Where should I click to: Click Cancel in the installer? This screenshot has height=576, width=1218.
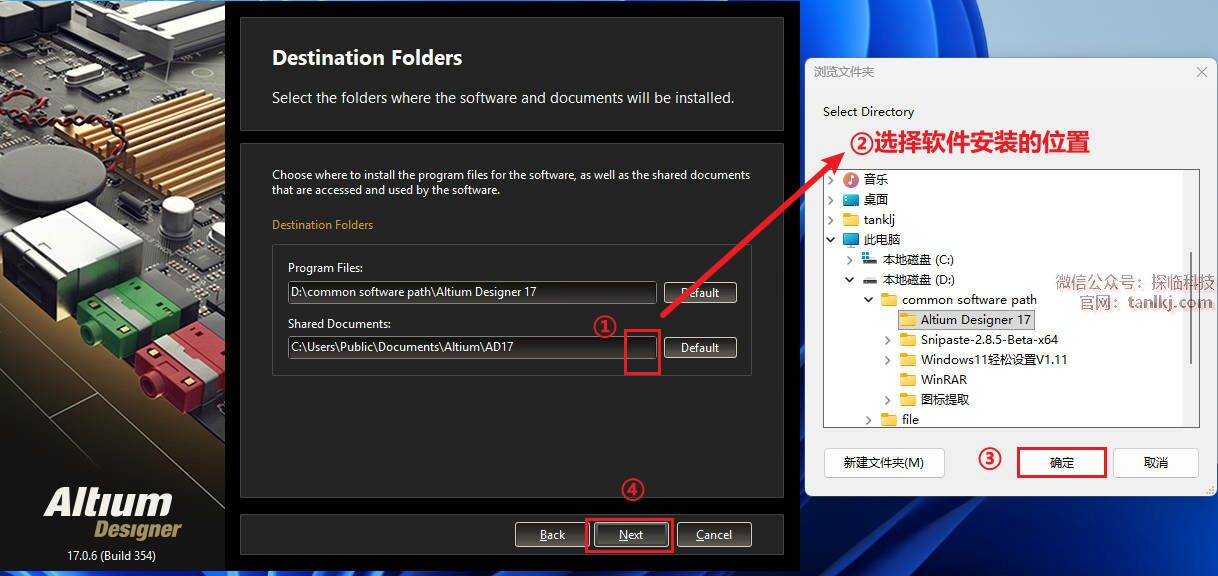point(714,535)
